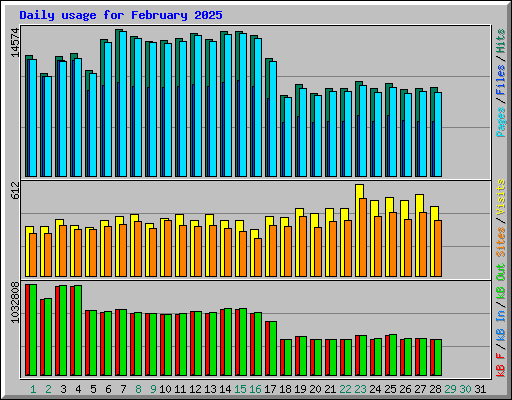Click the bright green kB Out bar for day 4
This screenshot has width=512, height=400.
click(78, 330)
